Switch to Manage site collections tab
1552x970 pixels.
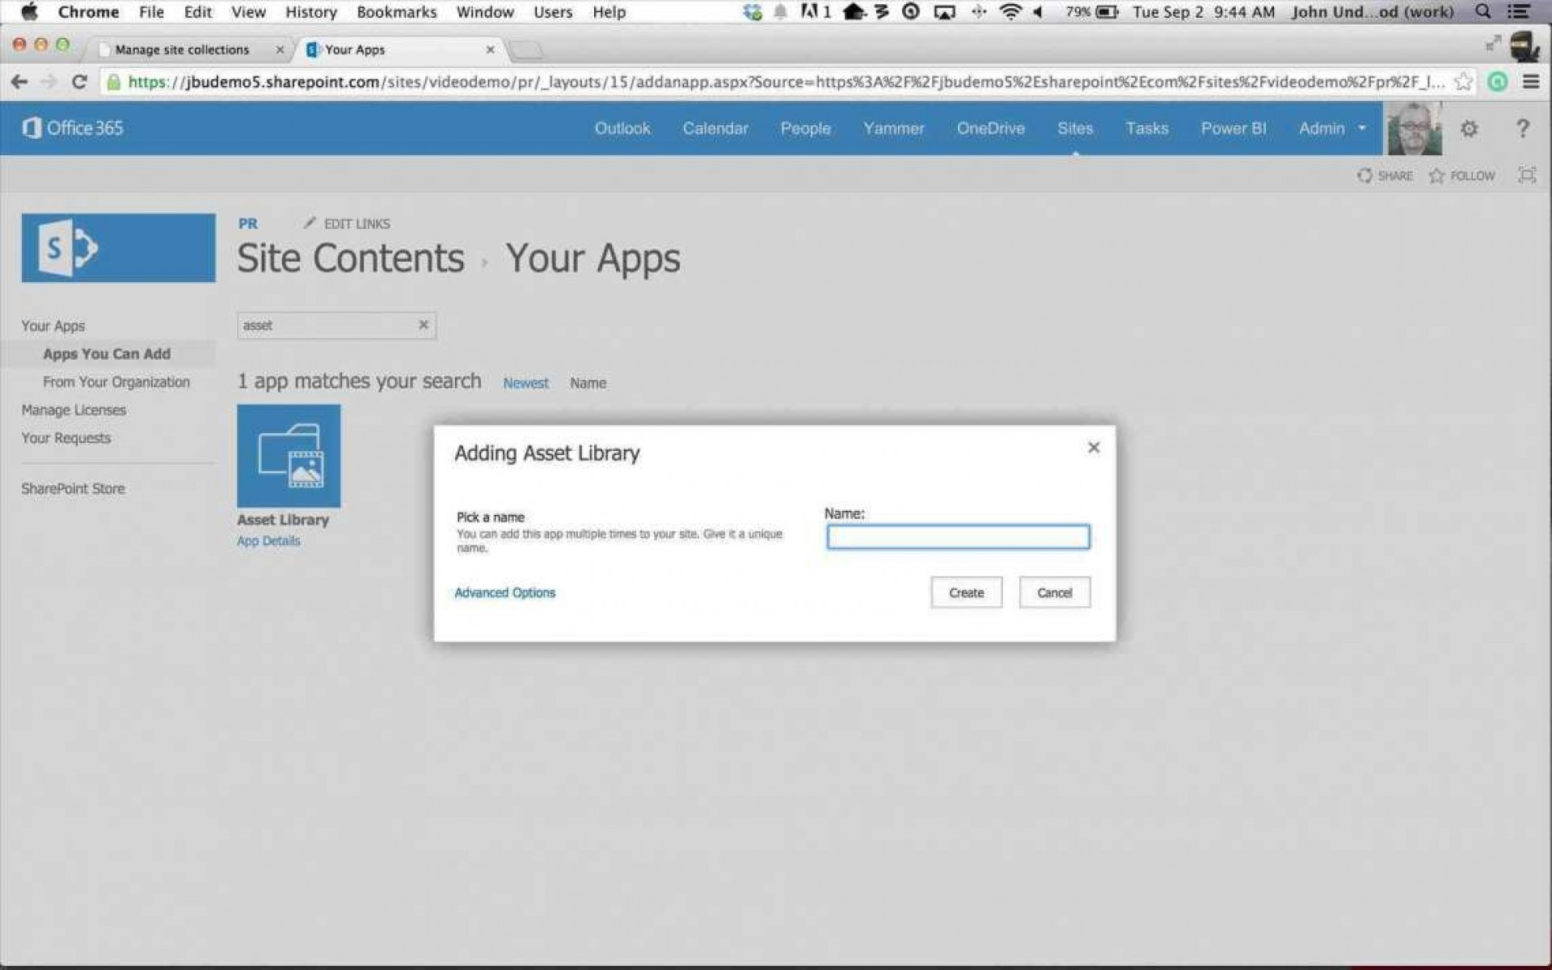pyautogui.click(x=183, y=49)
